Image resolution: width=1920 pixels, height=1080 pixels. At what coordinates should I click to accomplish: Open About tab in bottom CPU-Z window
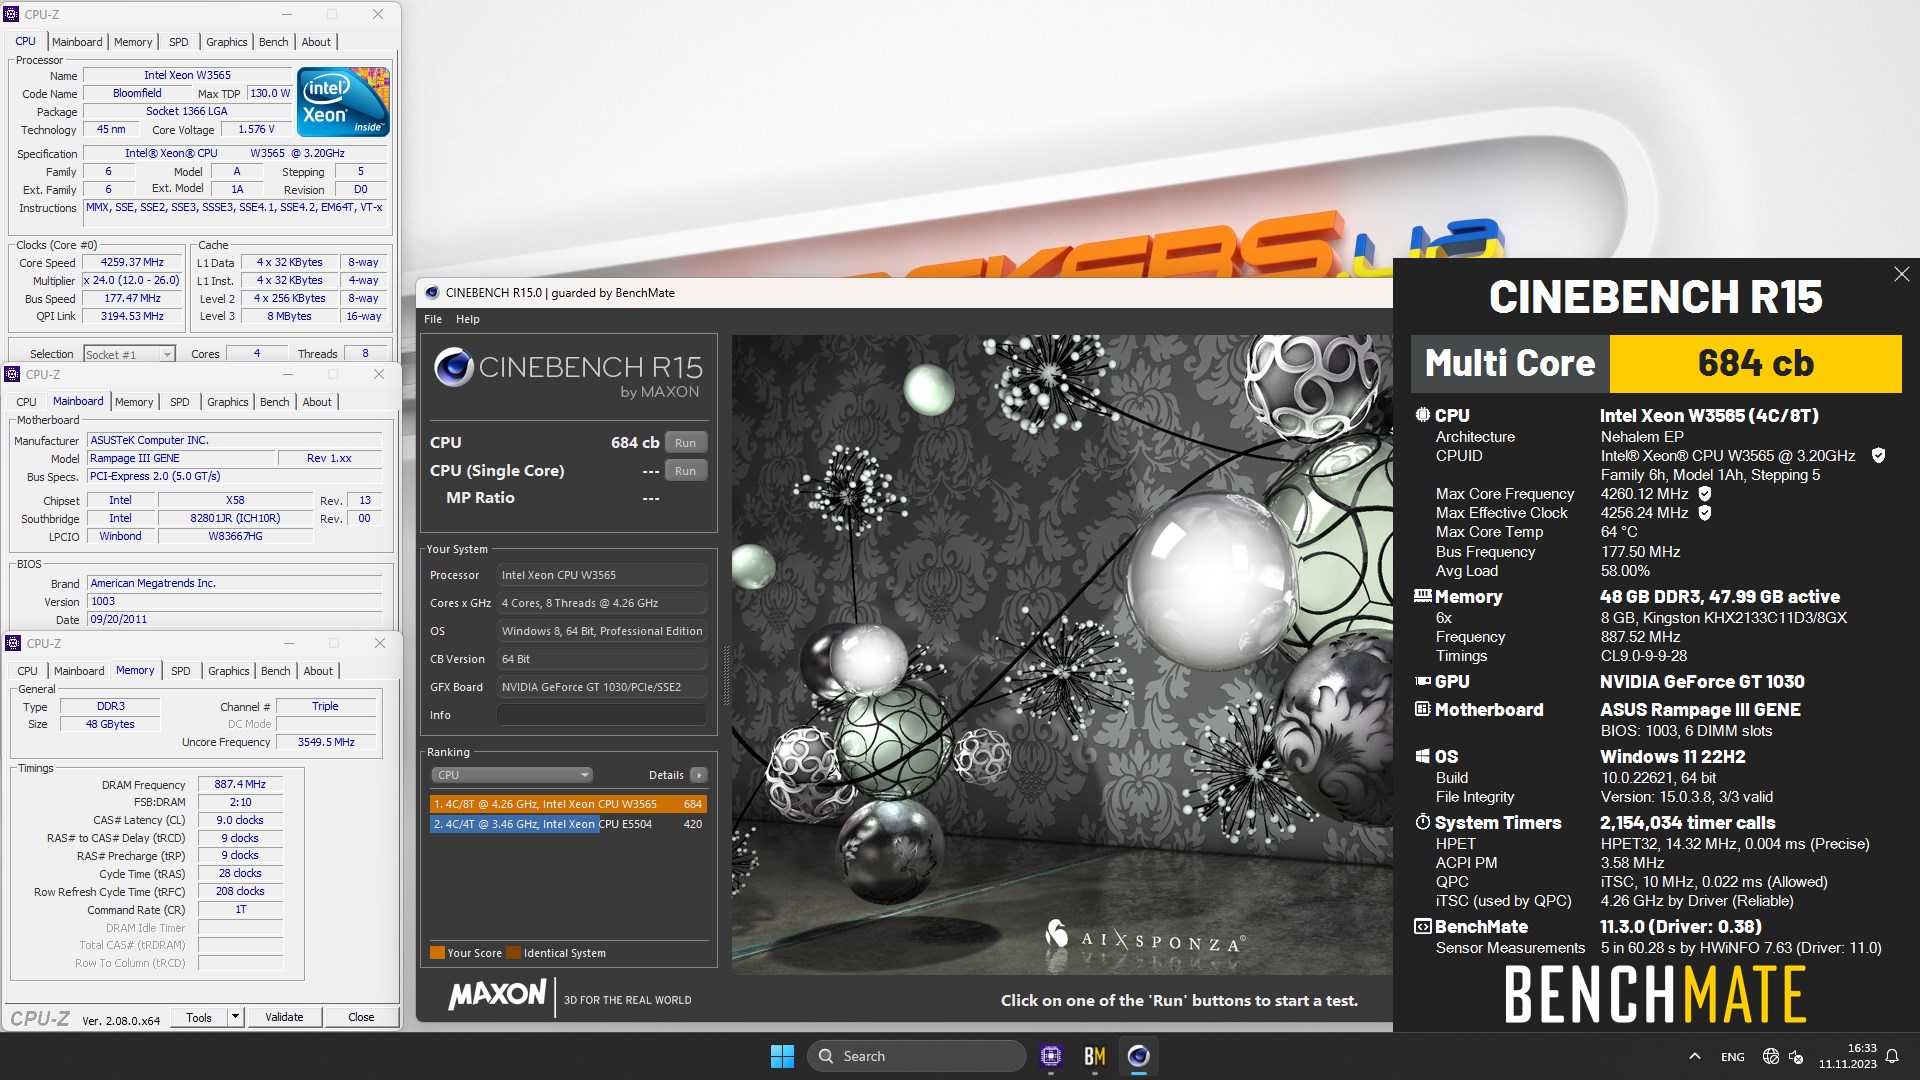pos(318,671)
